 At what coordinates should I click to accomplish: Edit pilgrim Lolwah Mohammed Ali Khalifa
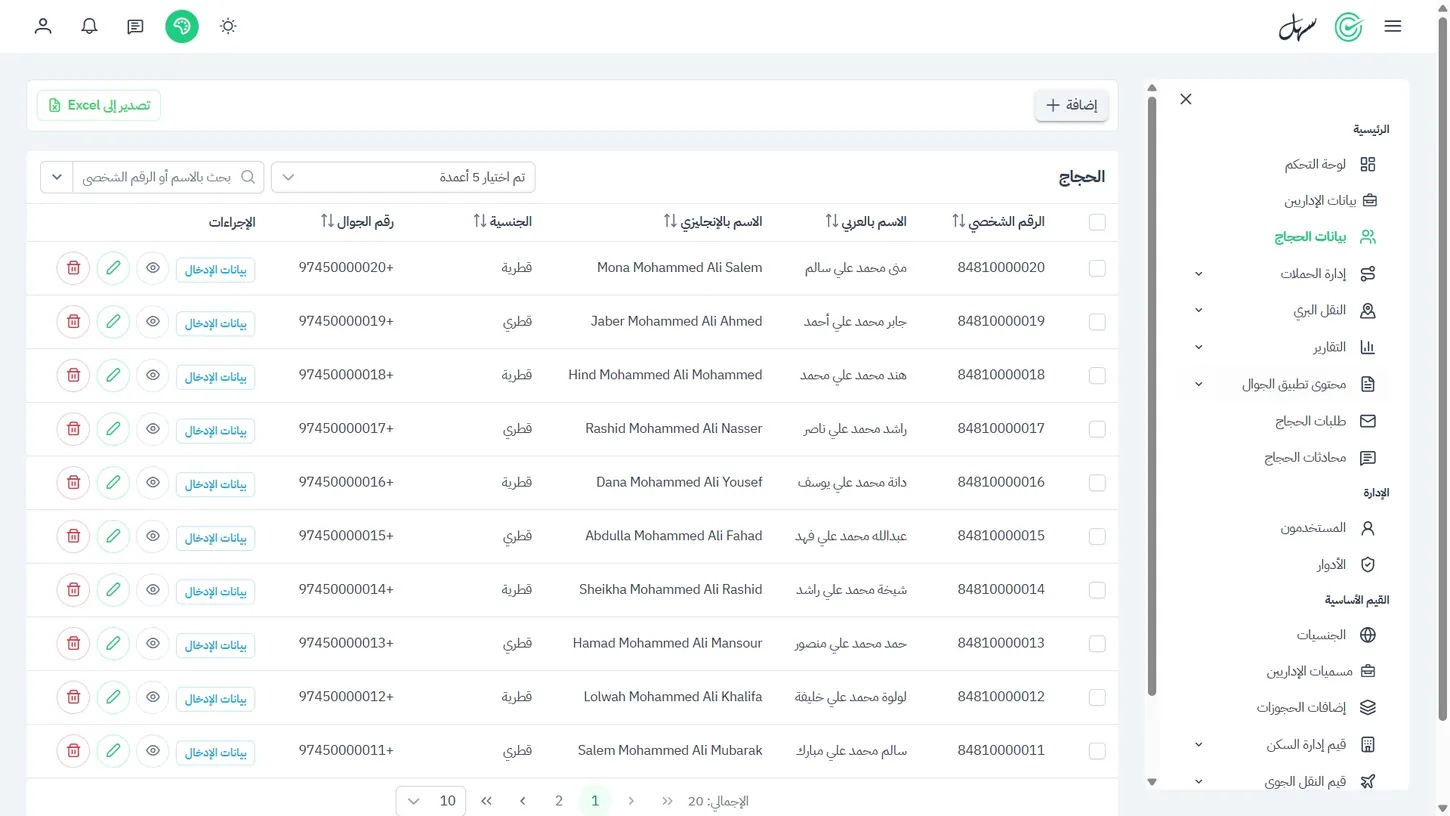coord(113,697)
